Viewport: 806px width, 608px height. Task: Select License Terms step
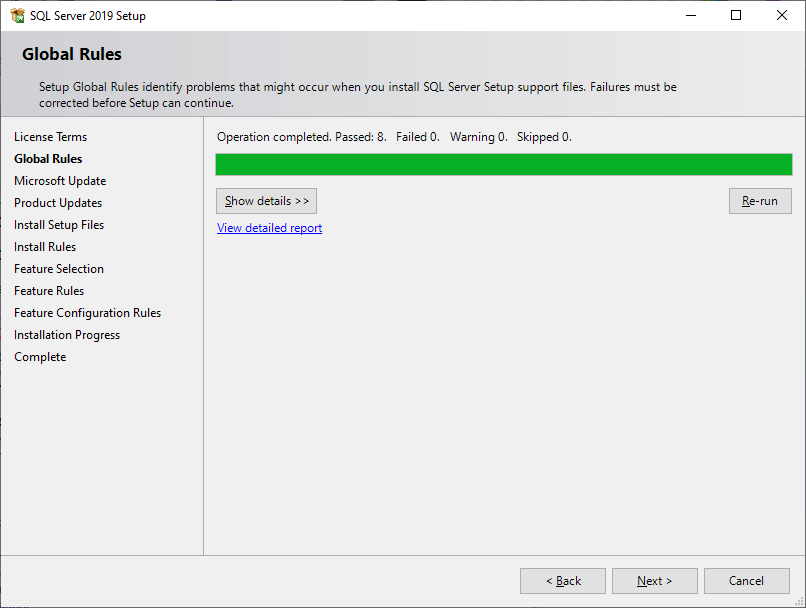pyautogui.click(x=50, y=136)
